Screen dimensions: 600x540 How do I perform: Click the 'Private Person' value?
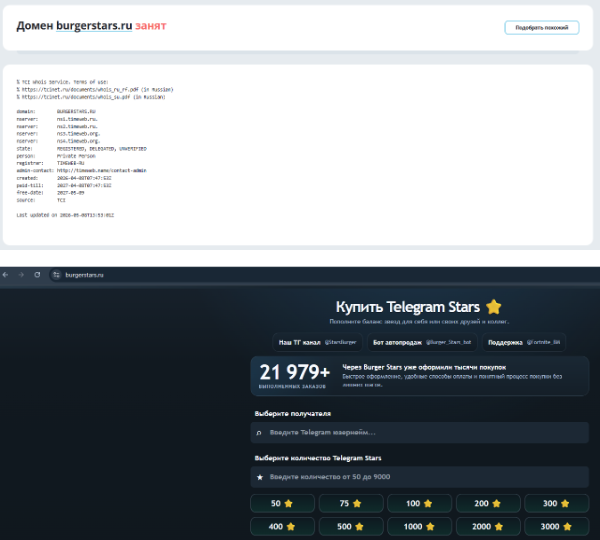pos(76,156)
